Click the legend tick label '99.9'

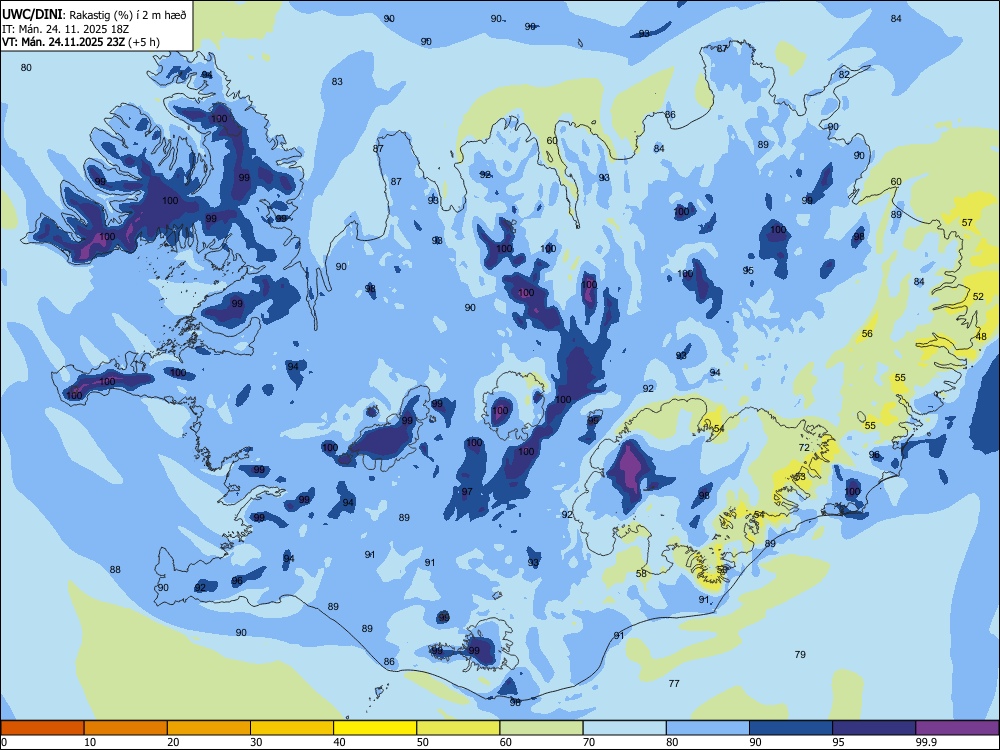[926, 742]
